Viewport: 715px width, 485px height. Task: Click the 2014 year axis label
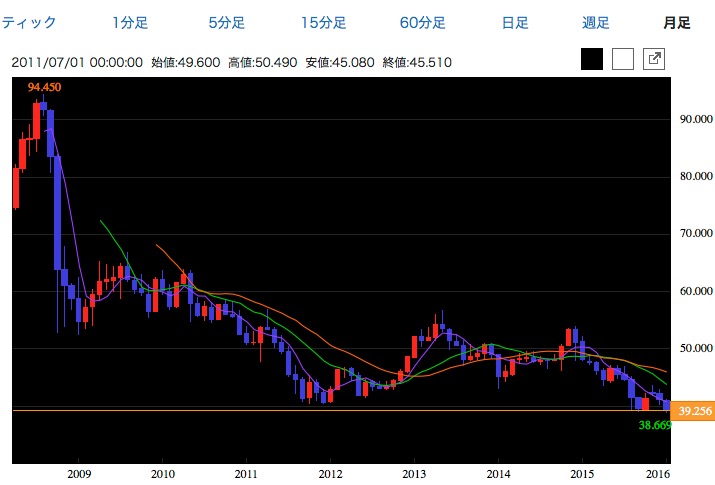click(x=498, y=475)
